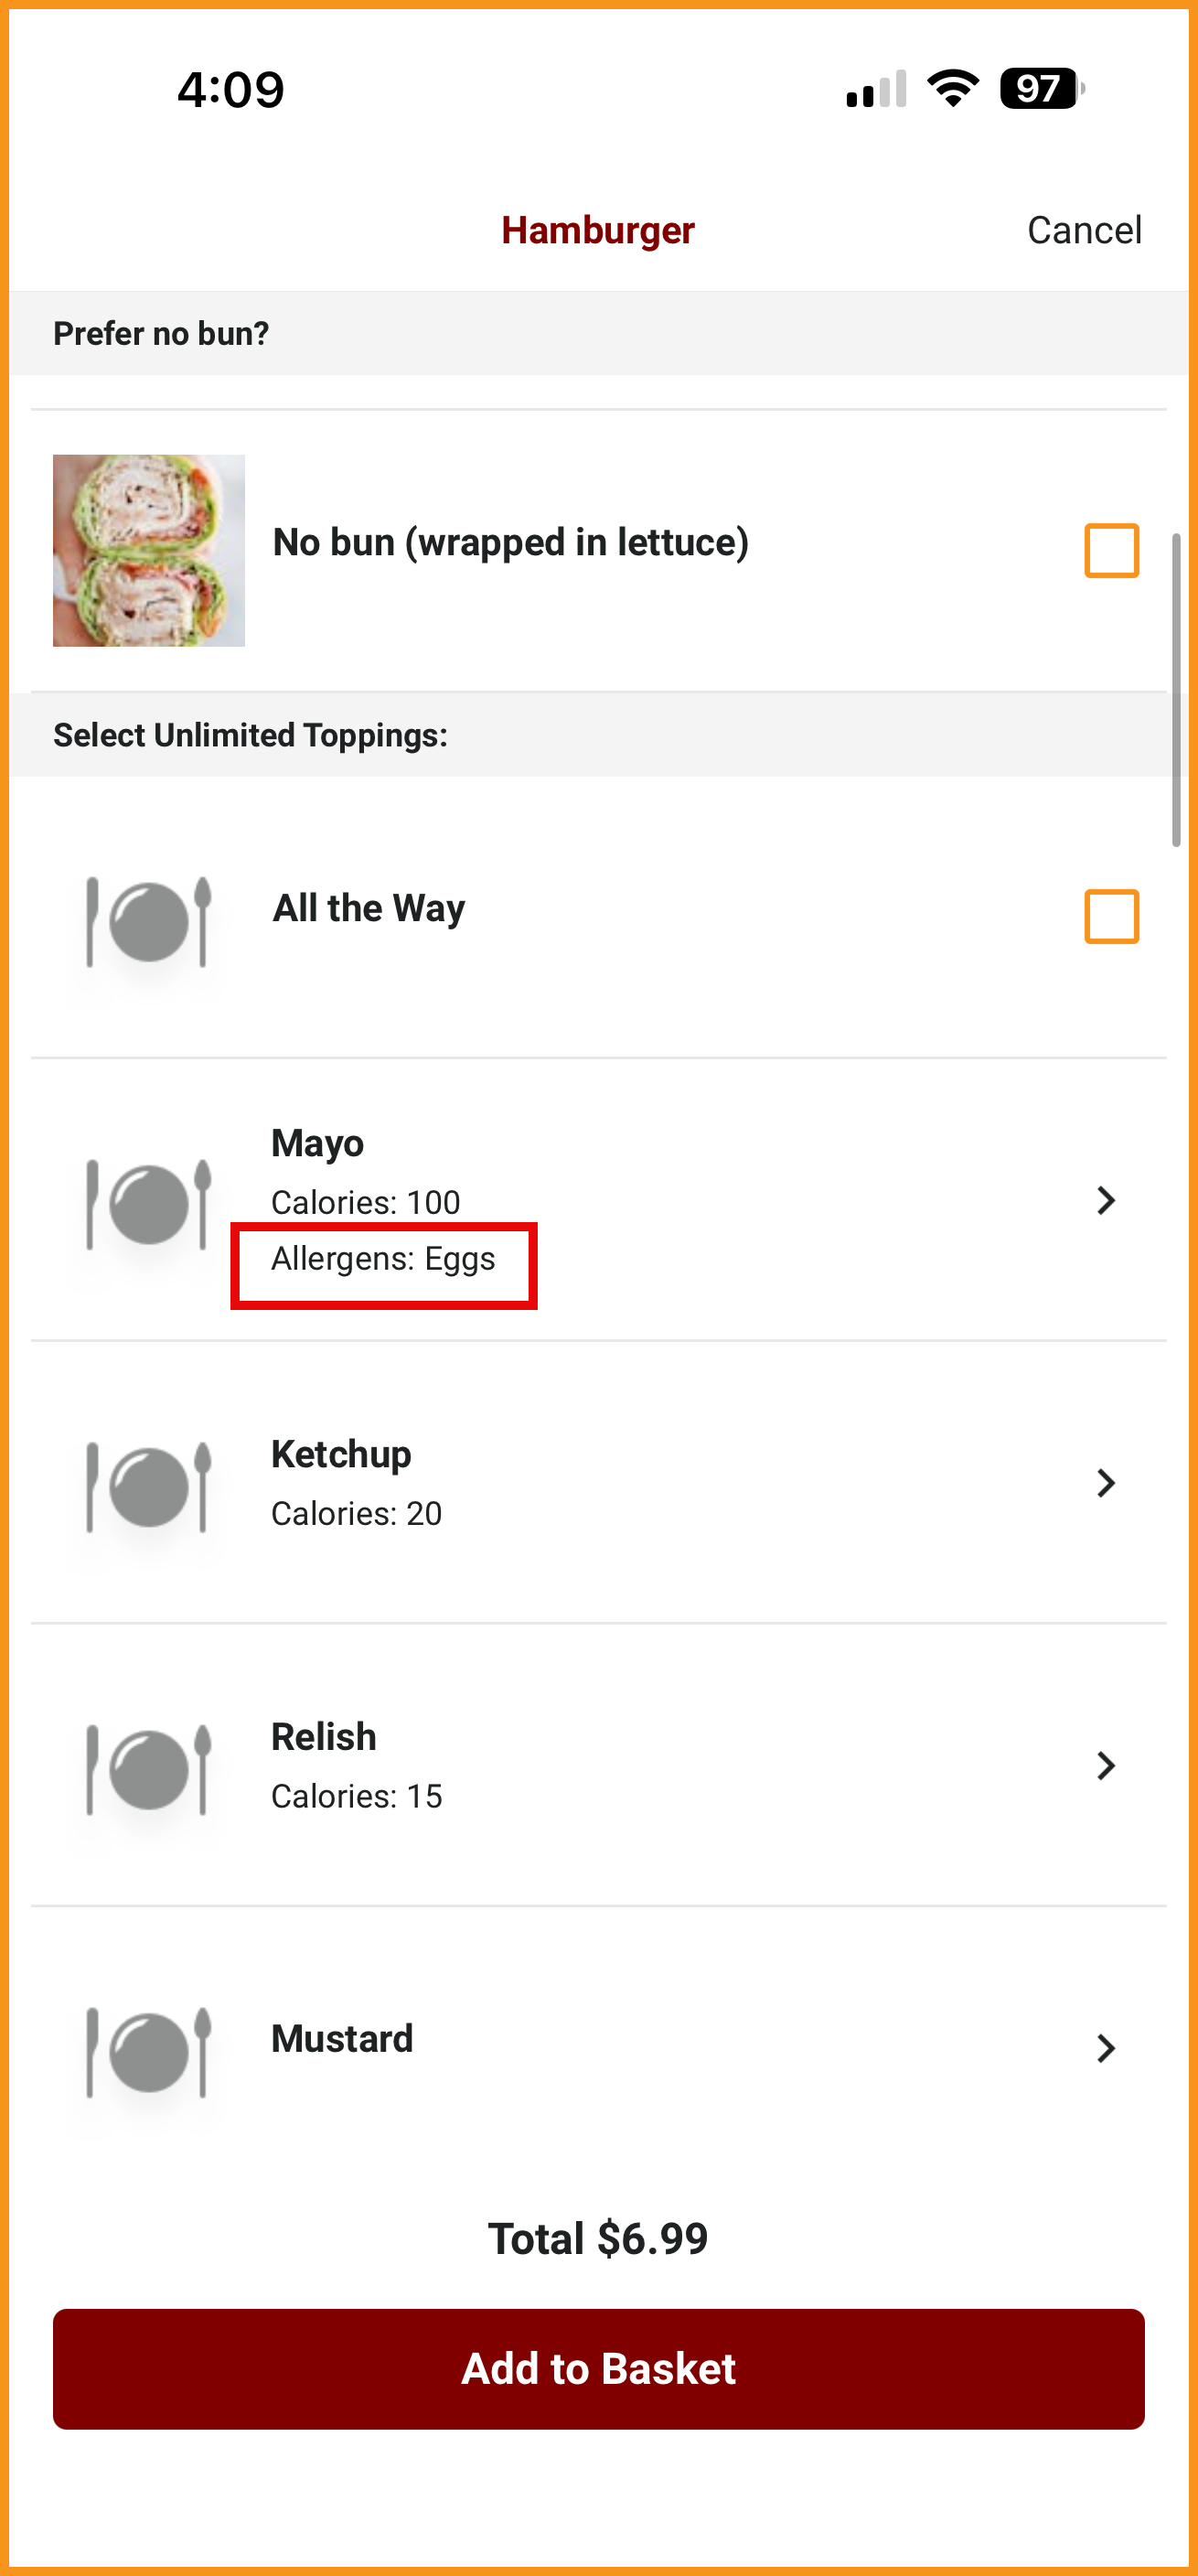
Task: Open Mustard options chevron
Action: point(1105,2048)
